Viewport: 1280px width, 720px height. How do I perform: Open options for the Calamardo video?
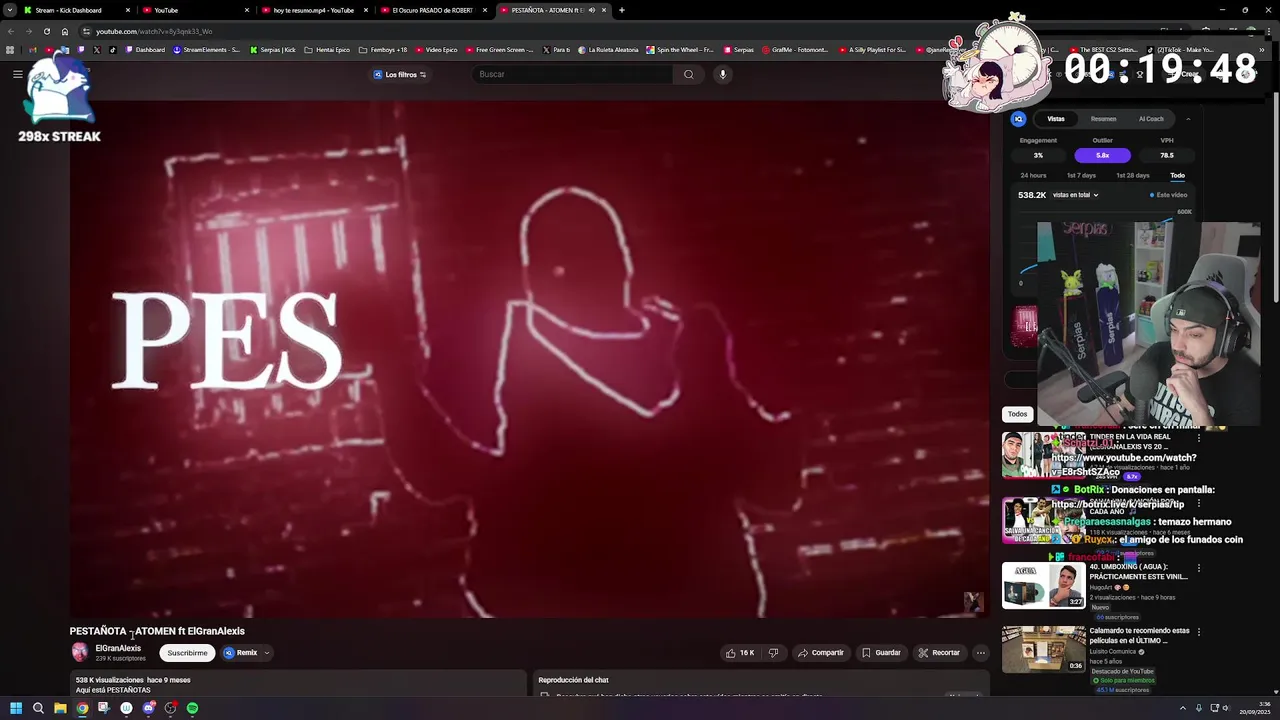(x=1198, y=632)
